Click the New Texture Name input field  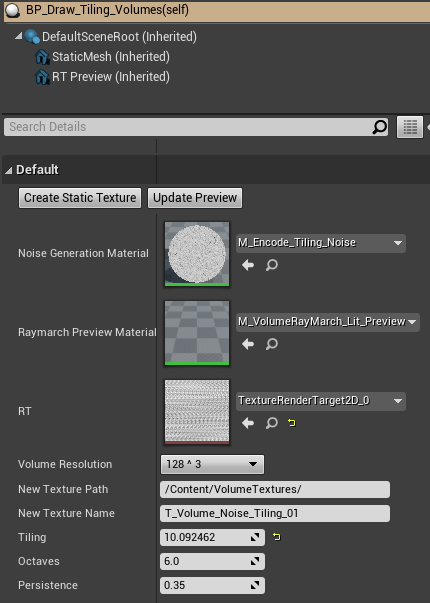click(x=275, y=513)
